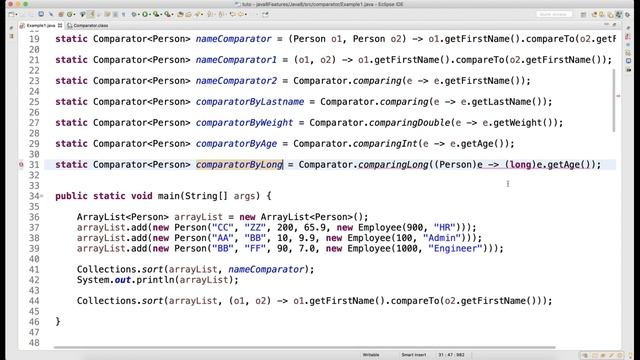
Task: Click the last icon in the bottom-right corner
Action: [x=631, y=356]
